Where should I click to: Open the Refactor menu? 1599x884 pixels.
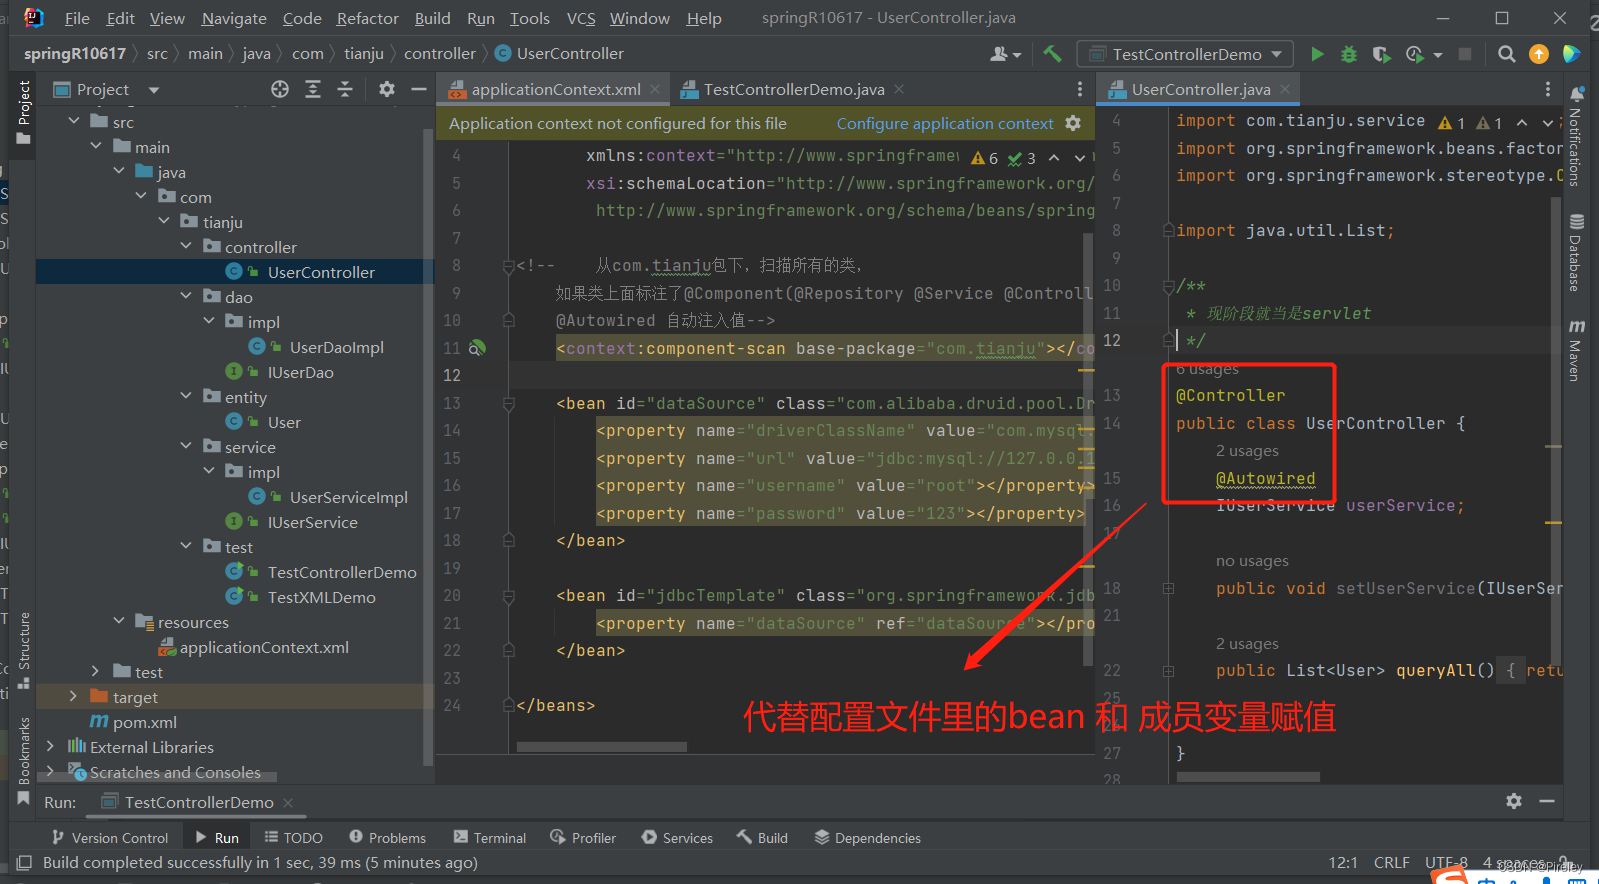[x=367, y=18]
